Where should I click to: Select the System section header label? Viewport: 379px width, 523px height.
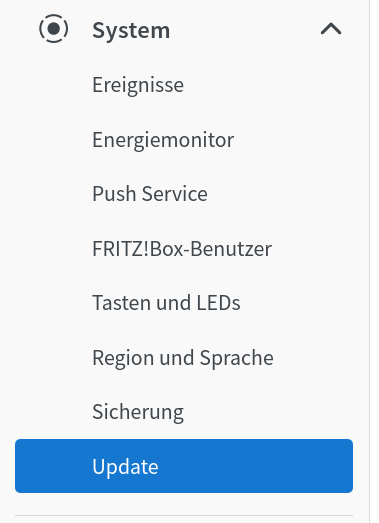[x=131, y=31]
